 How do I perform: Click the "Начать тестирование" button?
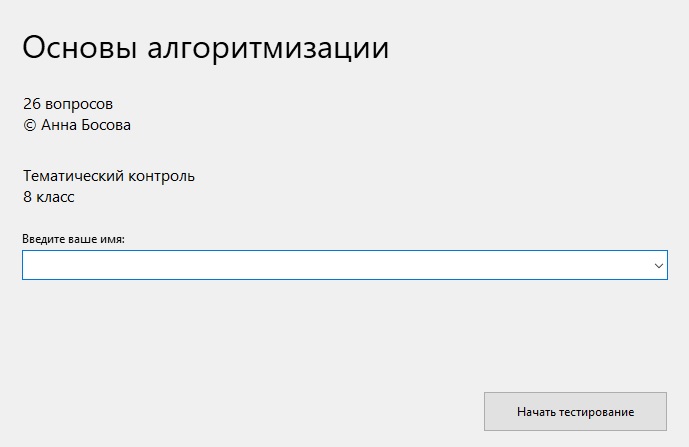(575, 411)
